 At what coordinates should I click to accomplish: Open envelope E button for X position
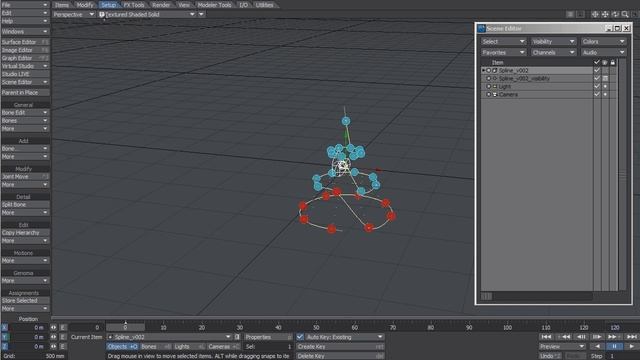(x=63, y=327)
